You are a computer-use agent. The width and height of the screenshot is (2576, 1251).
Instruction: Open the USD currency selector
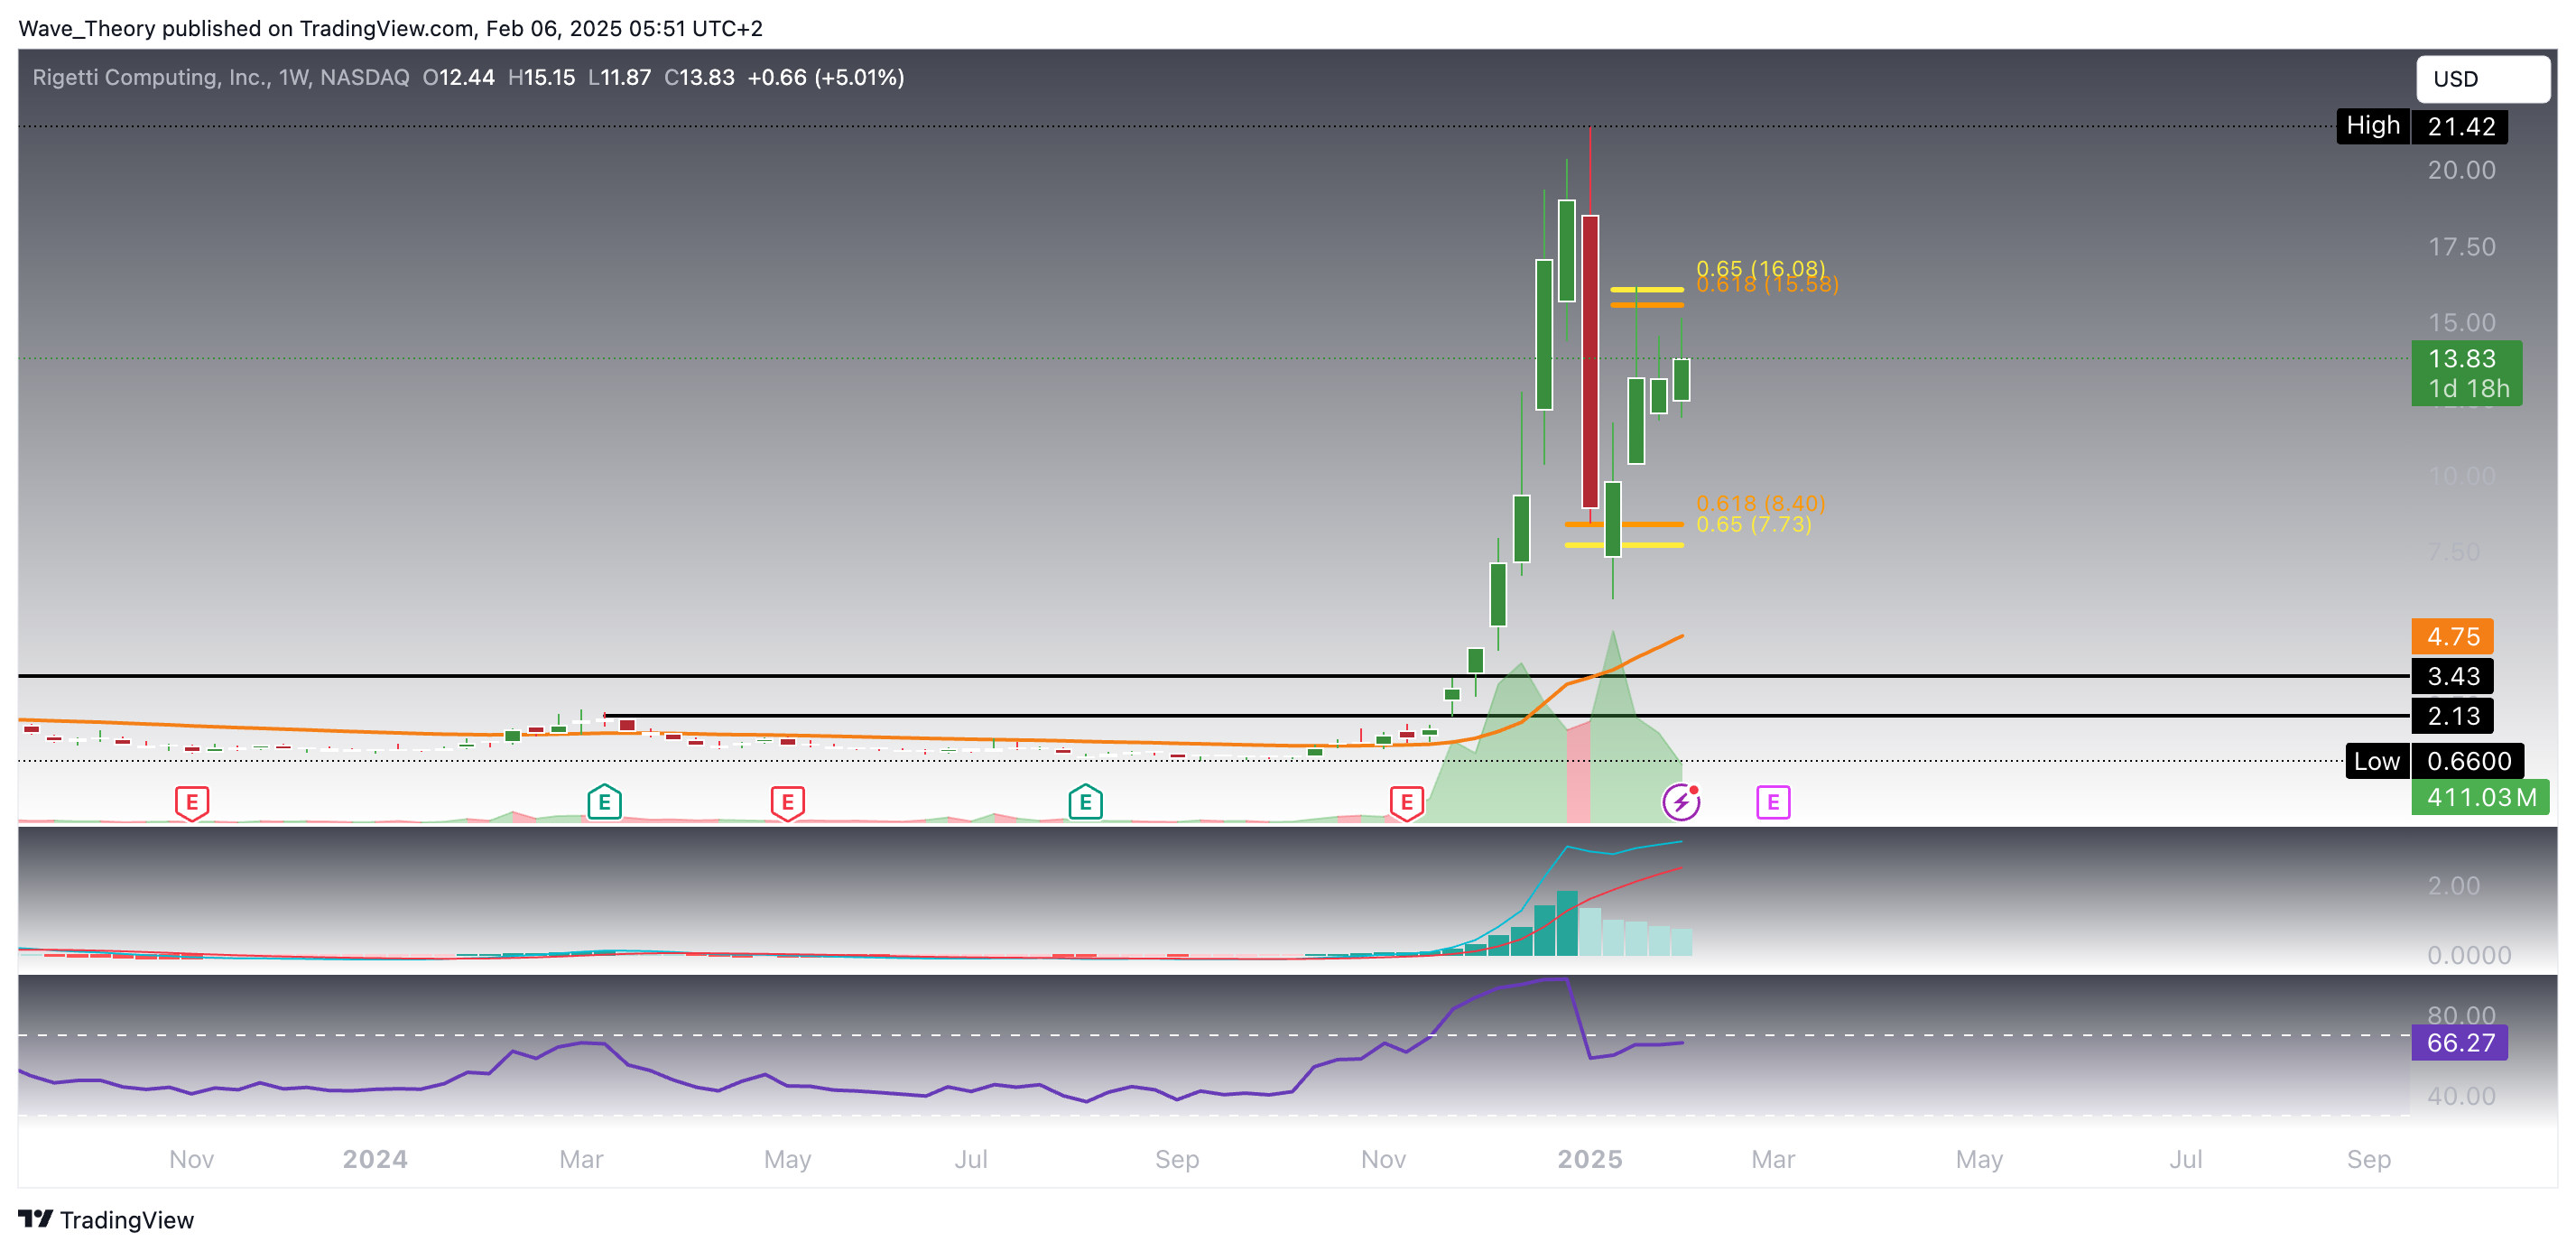point(2483,79)
